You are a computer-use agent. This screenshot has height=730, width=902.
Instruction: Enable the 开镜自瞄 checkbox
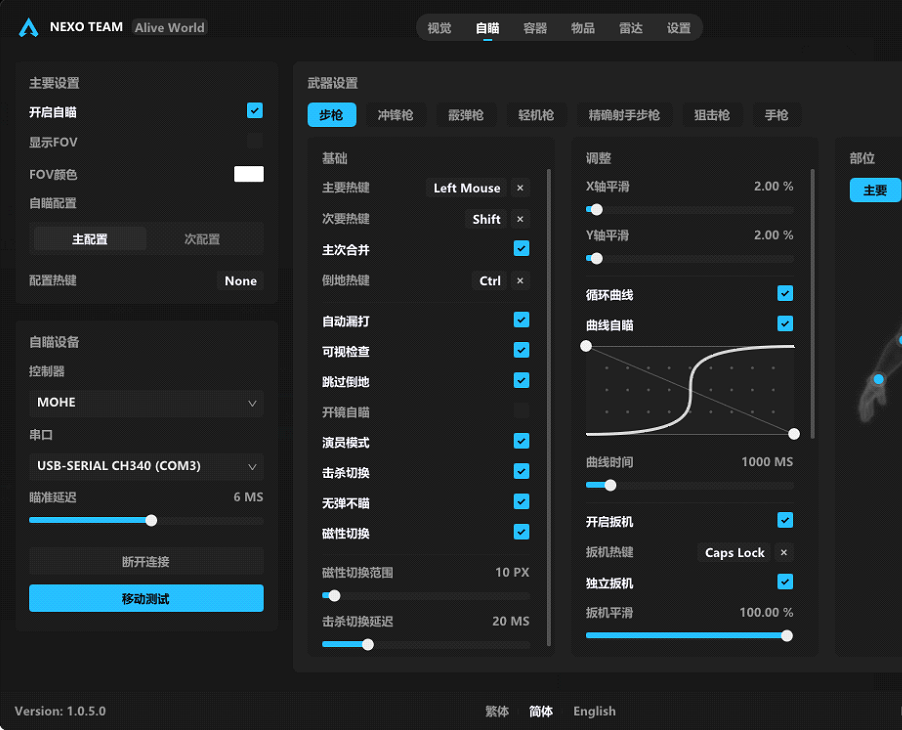pos(521,411)
